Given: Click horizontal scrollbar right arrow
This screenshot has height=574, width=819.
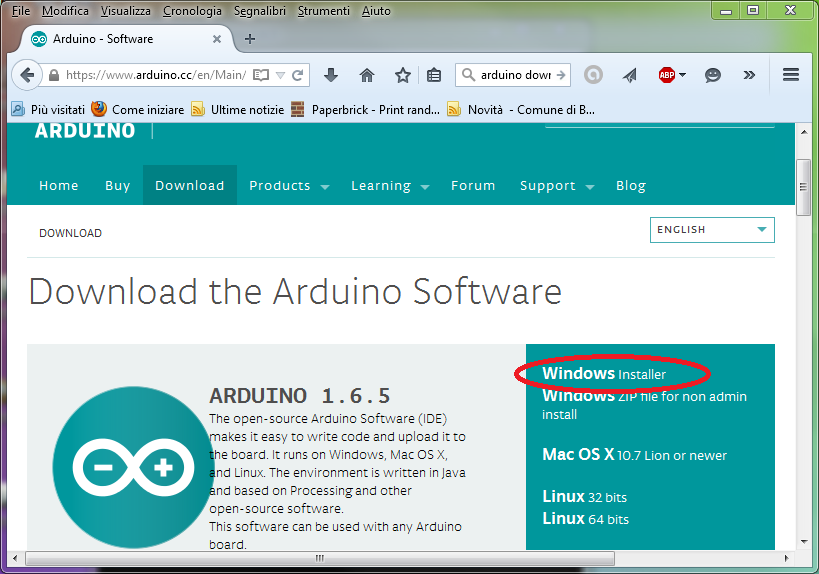Looking at the screenshot, I should point(786,558).
